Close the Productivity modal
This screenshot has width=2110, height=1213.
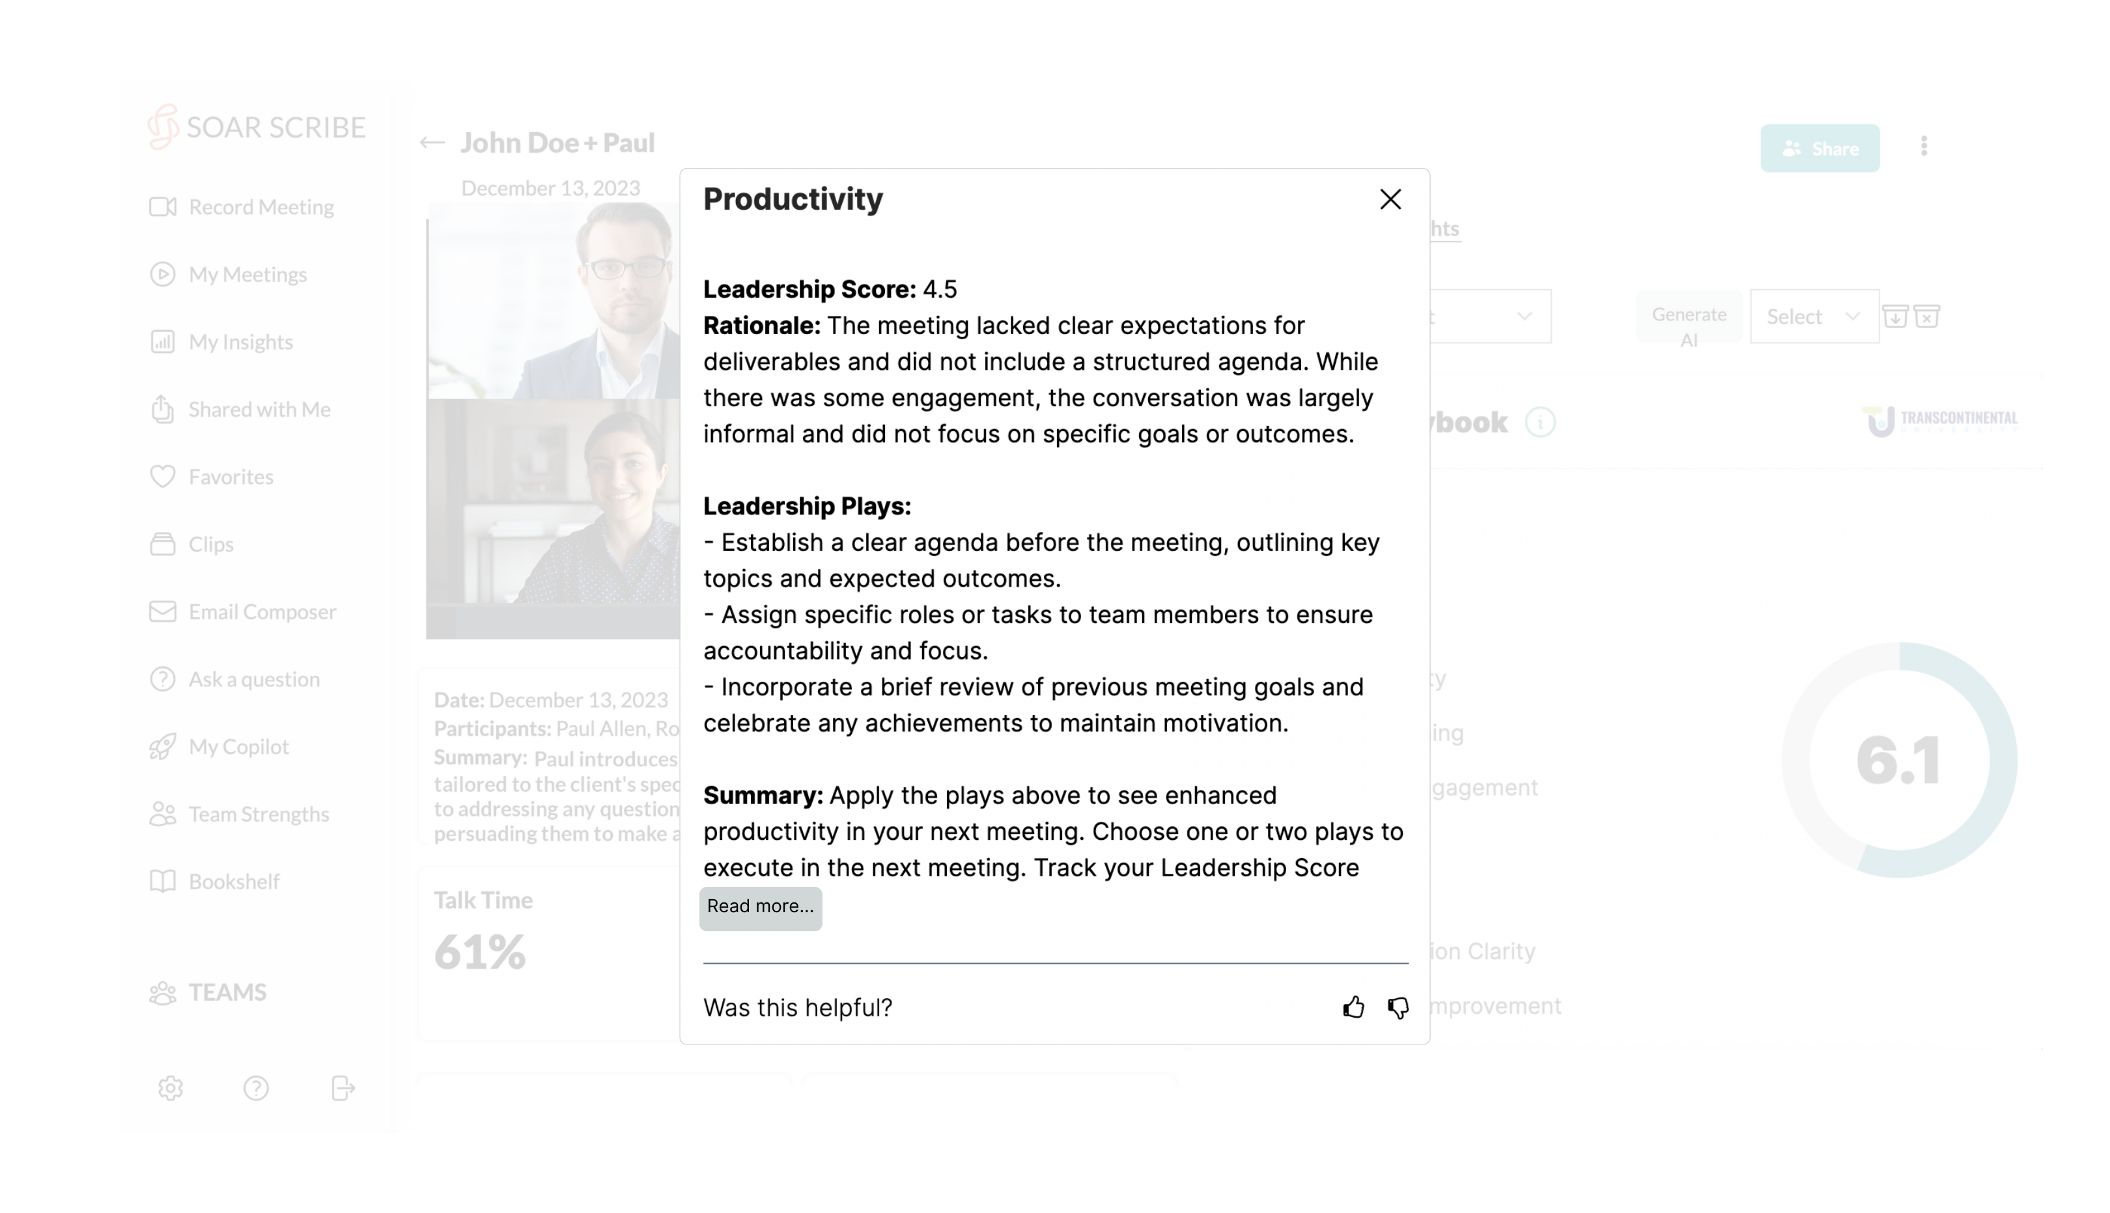click(1388, 199)
